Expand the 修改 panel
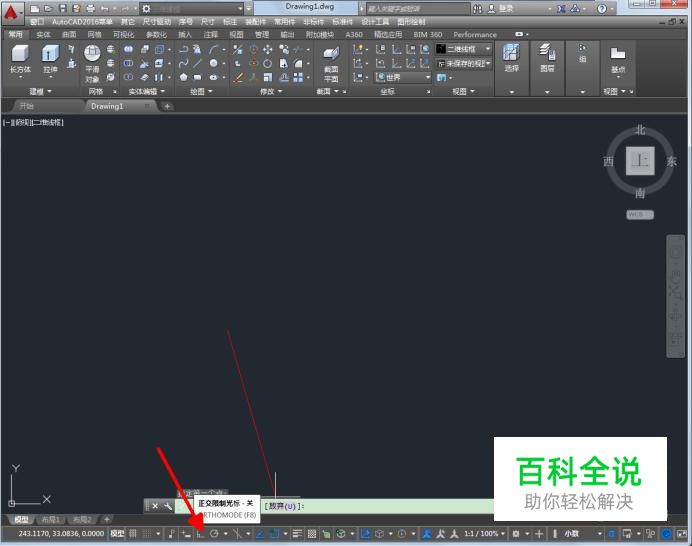The height and width of the screenshot is (546, 692). coord(271,91)
